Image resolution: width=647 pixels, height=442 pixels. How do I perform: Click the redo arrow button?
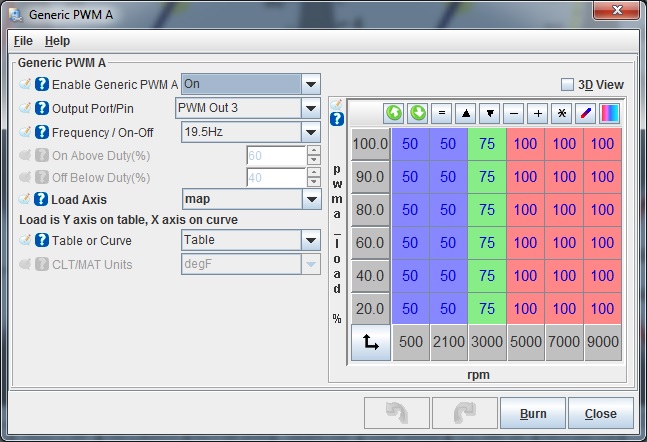tap(465, 413)
